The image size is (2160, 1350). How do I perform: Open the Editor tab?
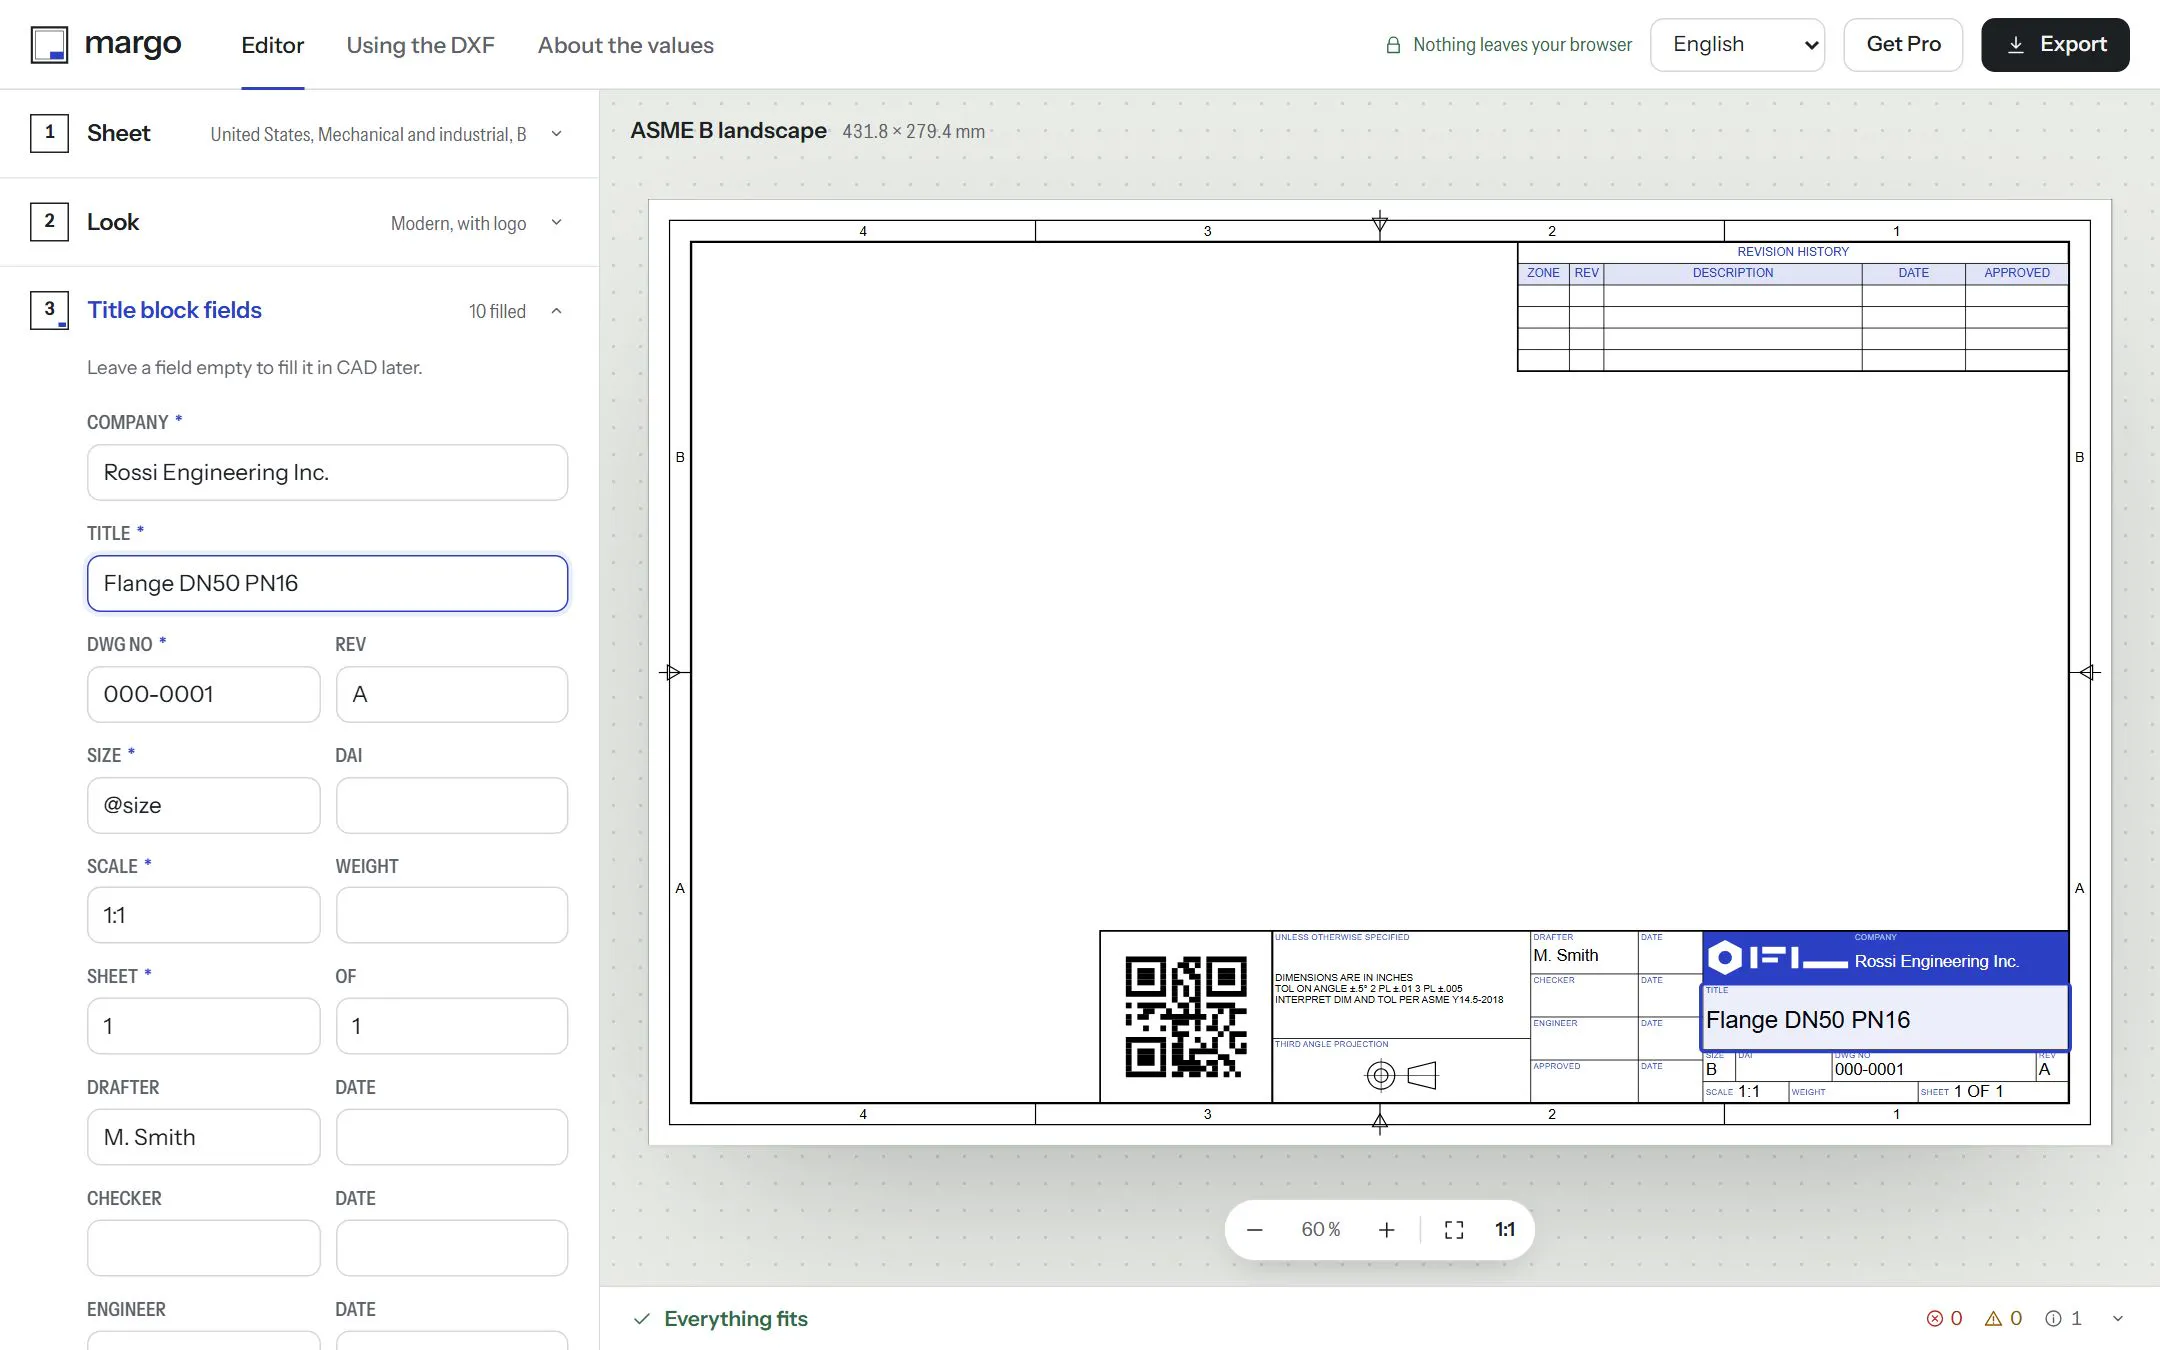pos(272,45)
